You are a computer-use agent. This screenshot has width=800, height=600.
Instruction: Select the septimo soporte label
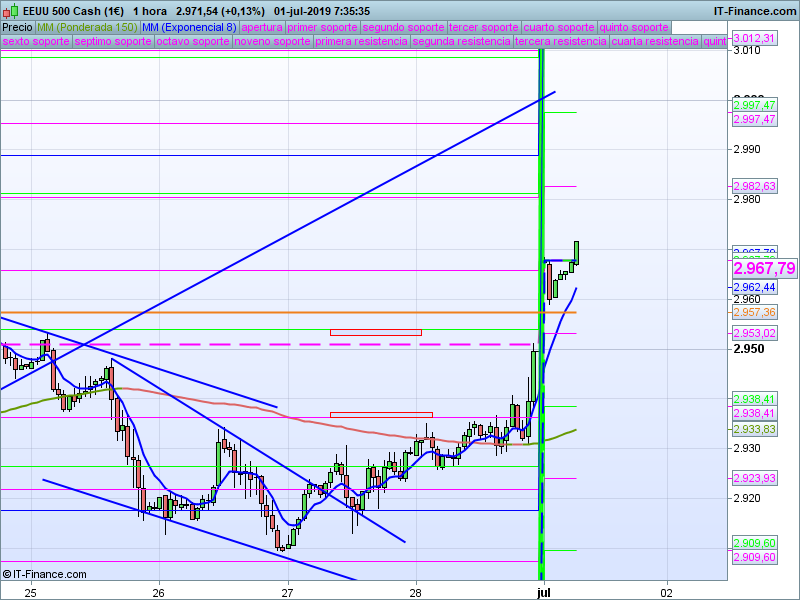click(x=112, y=41)
